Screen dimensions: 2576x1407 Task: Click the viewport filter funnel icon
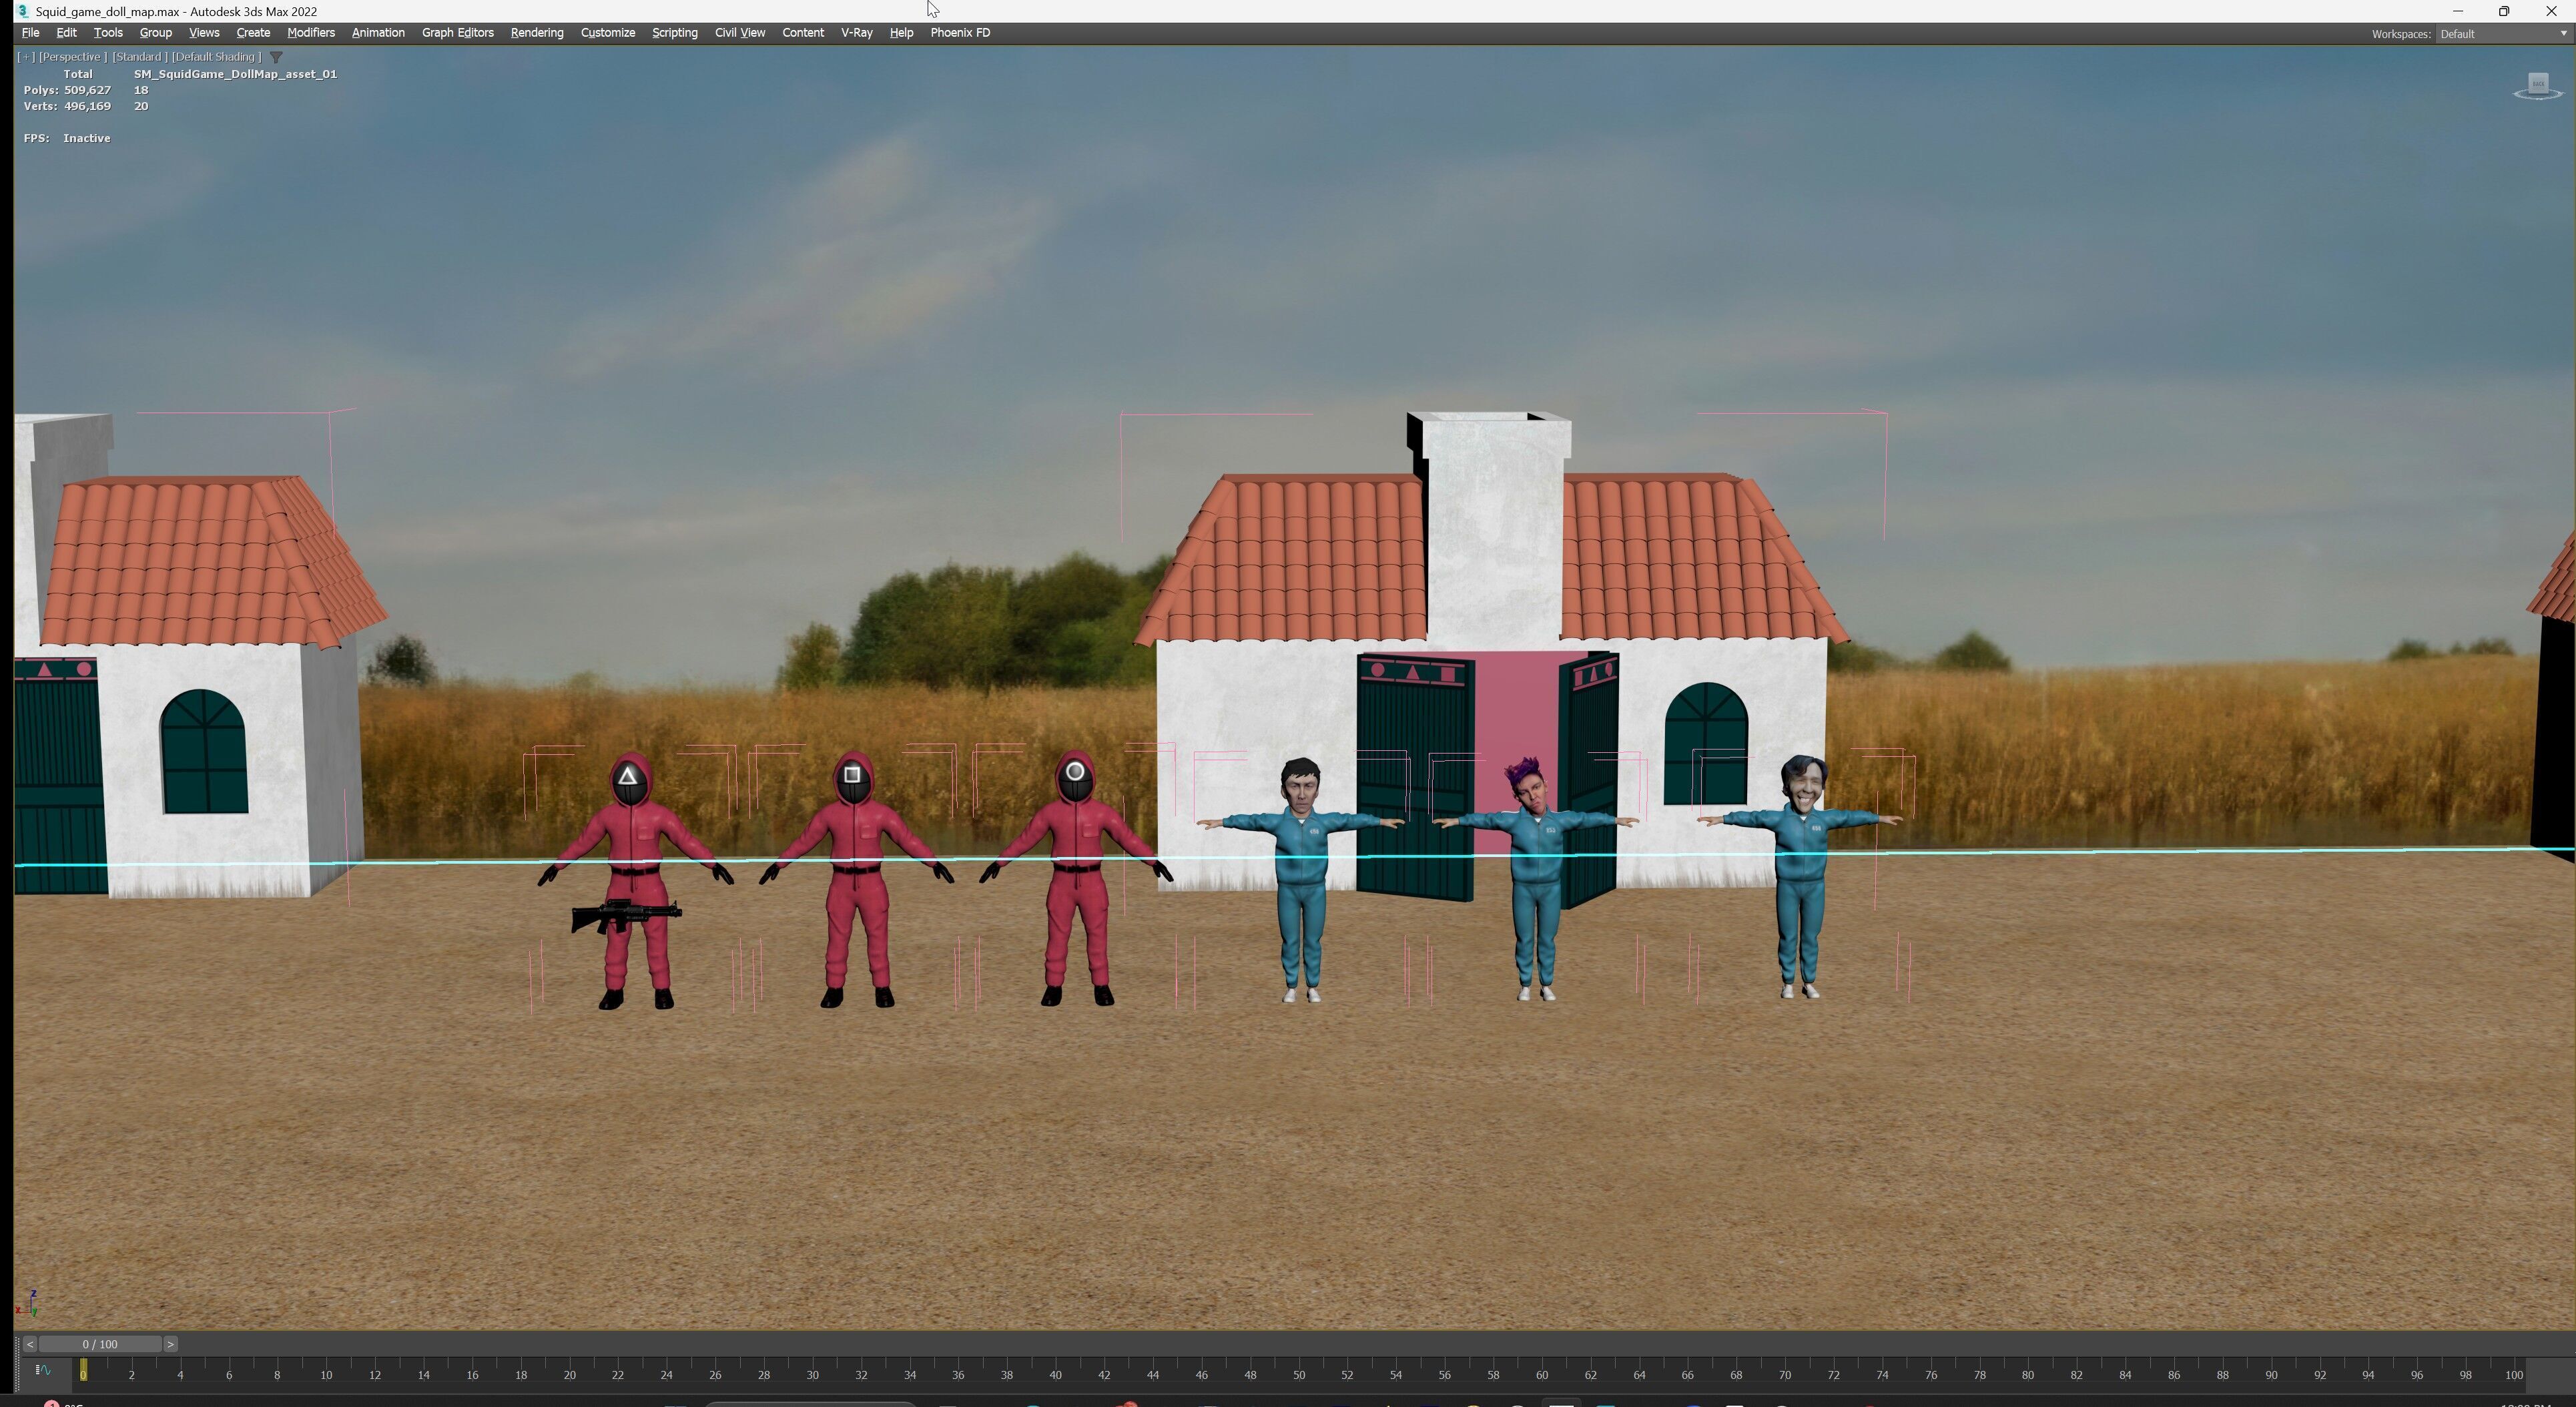point(277,57)
